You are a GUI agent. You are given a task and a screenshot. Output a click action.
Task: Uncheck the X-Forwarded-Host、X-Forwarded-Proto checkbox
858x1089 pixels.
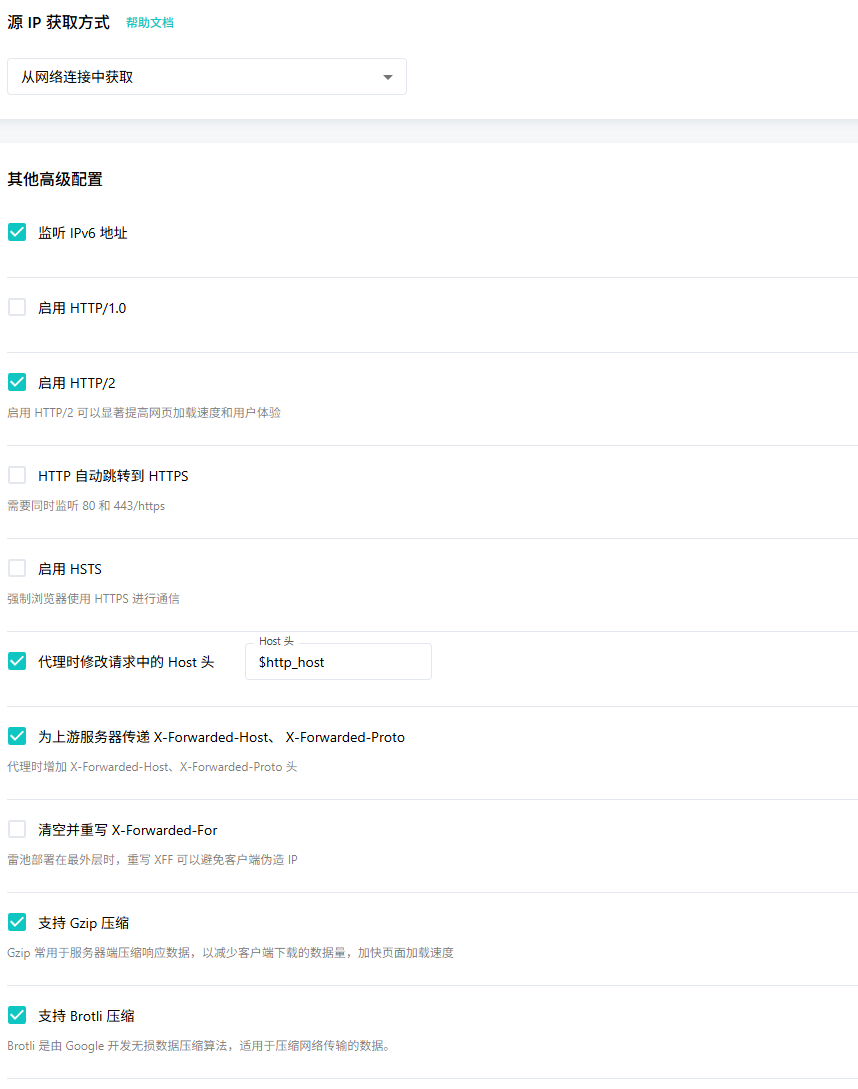[17, 736]
